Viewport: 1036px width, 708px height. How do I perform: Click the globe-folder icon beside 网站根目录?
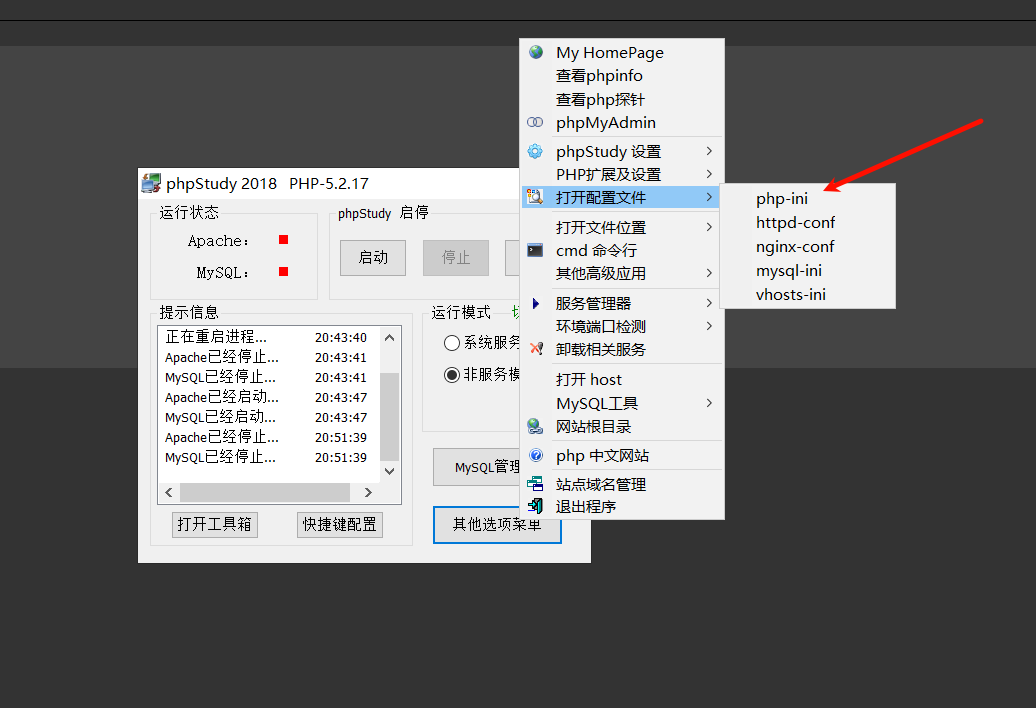535,426
